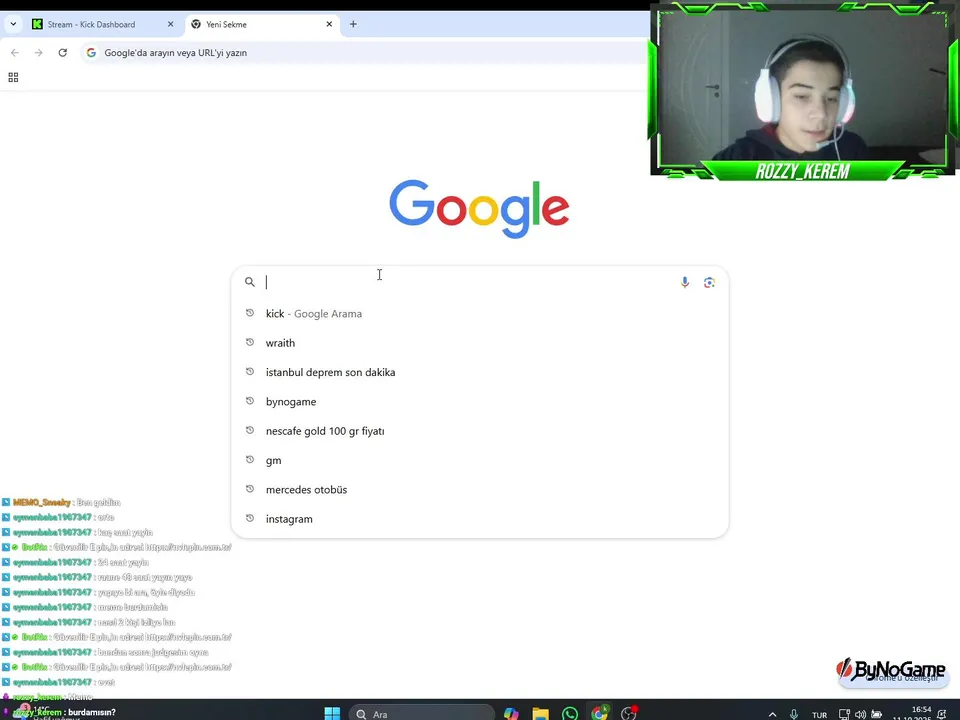Screen dimensions: 960x720
Task: Open a new browser tab
Action: 353,24
